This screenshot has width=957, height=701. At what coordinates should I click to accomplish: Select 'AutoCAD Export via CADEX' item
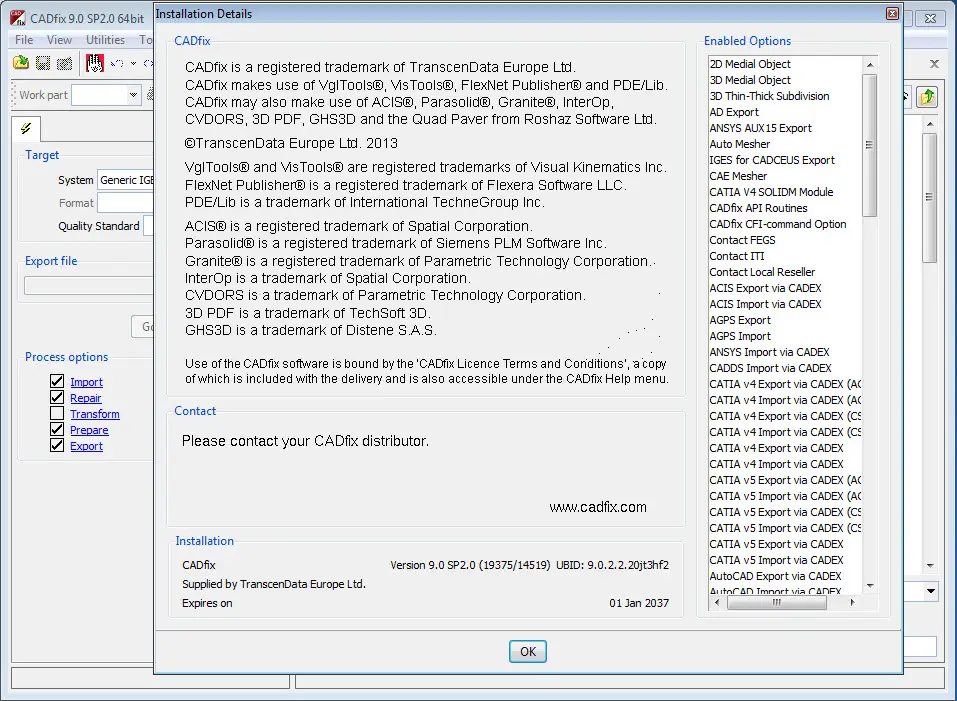click(x=775, y=576)
